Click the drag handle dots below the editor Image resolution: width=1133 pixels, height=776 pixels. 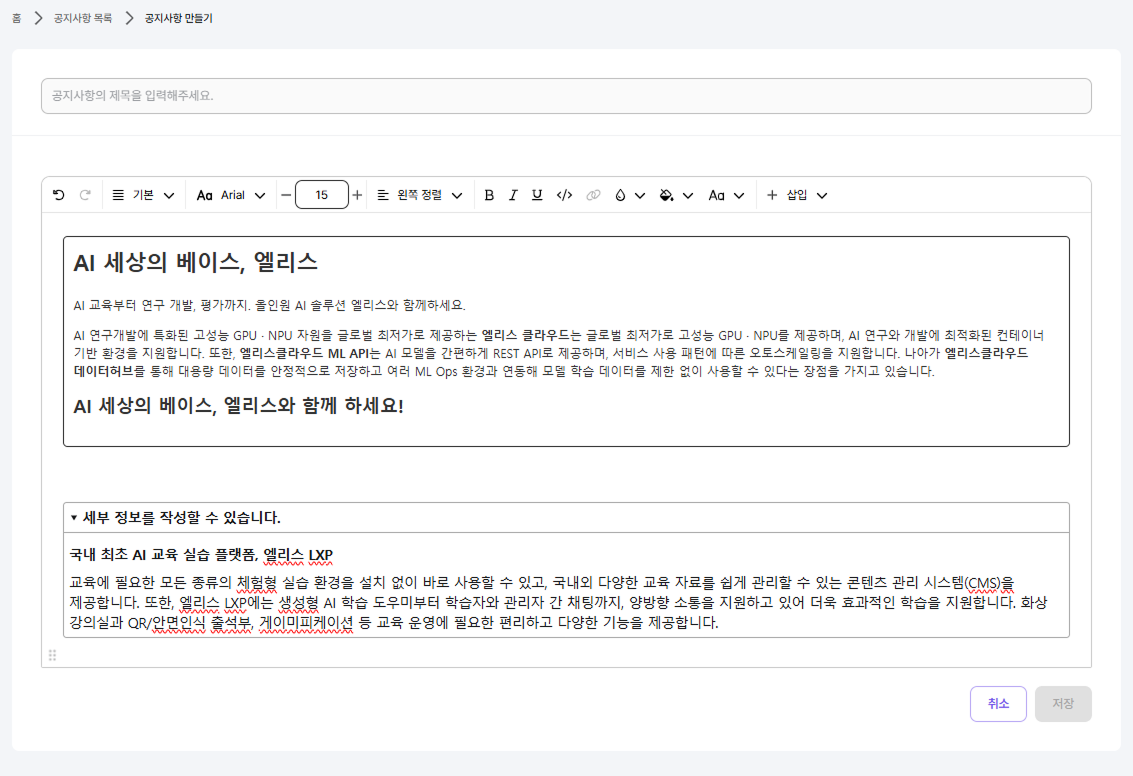click(52, 655)
